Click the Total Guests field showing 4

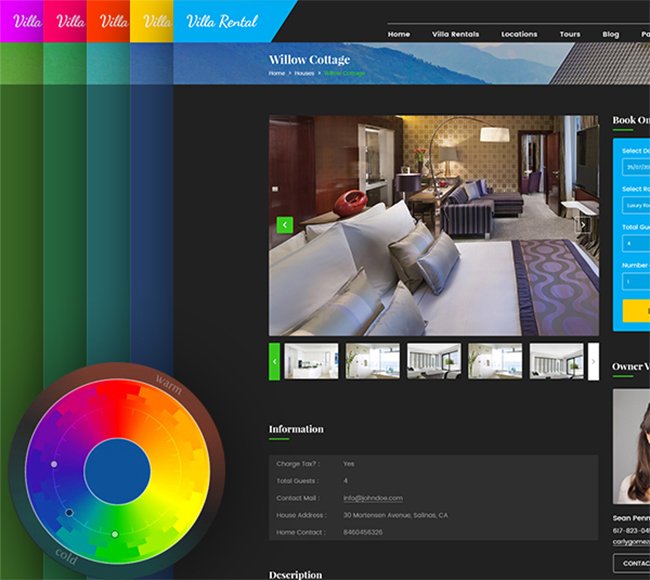pyautogui.click(x=636, y=243)
